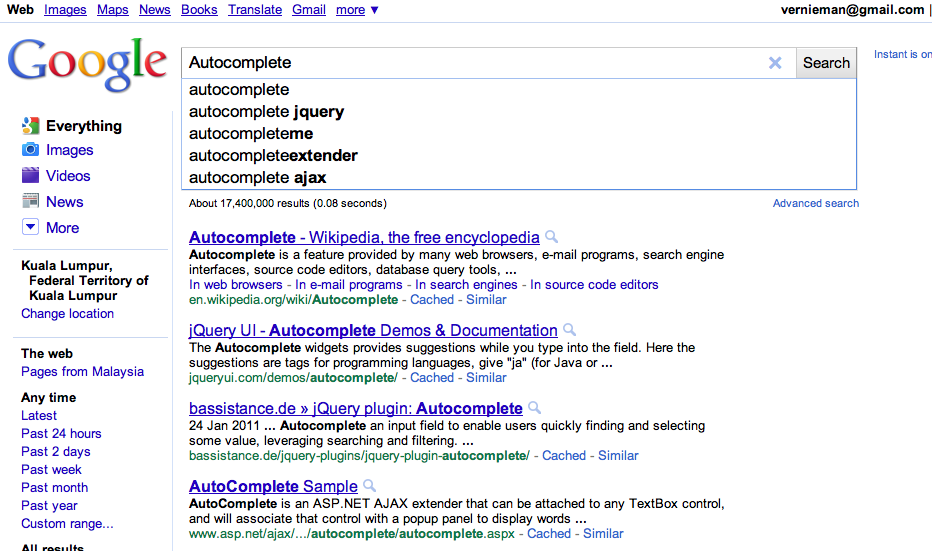Clear the search box with the X icon
The height and width of the screenshot is (551, 932).
[x=774, y=63]
